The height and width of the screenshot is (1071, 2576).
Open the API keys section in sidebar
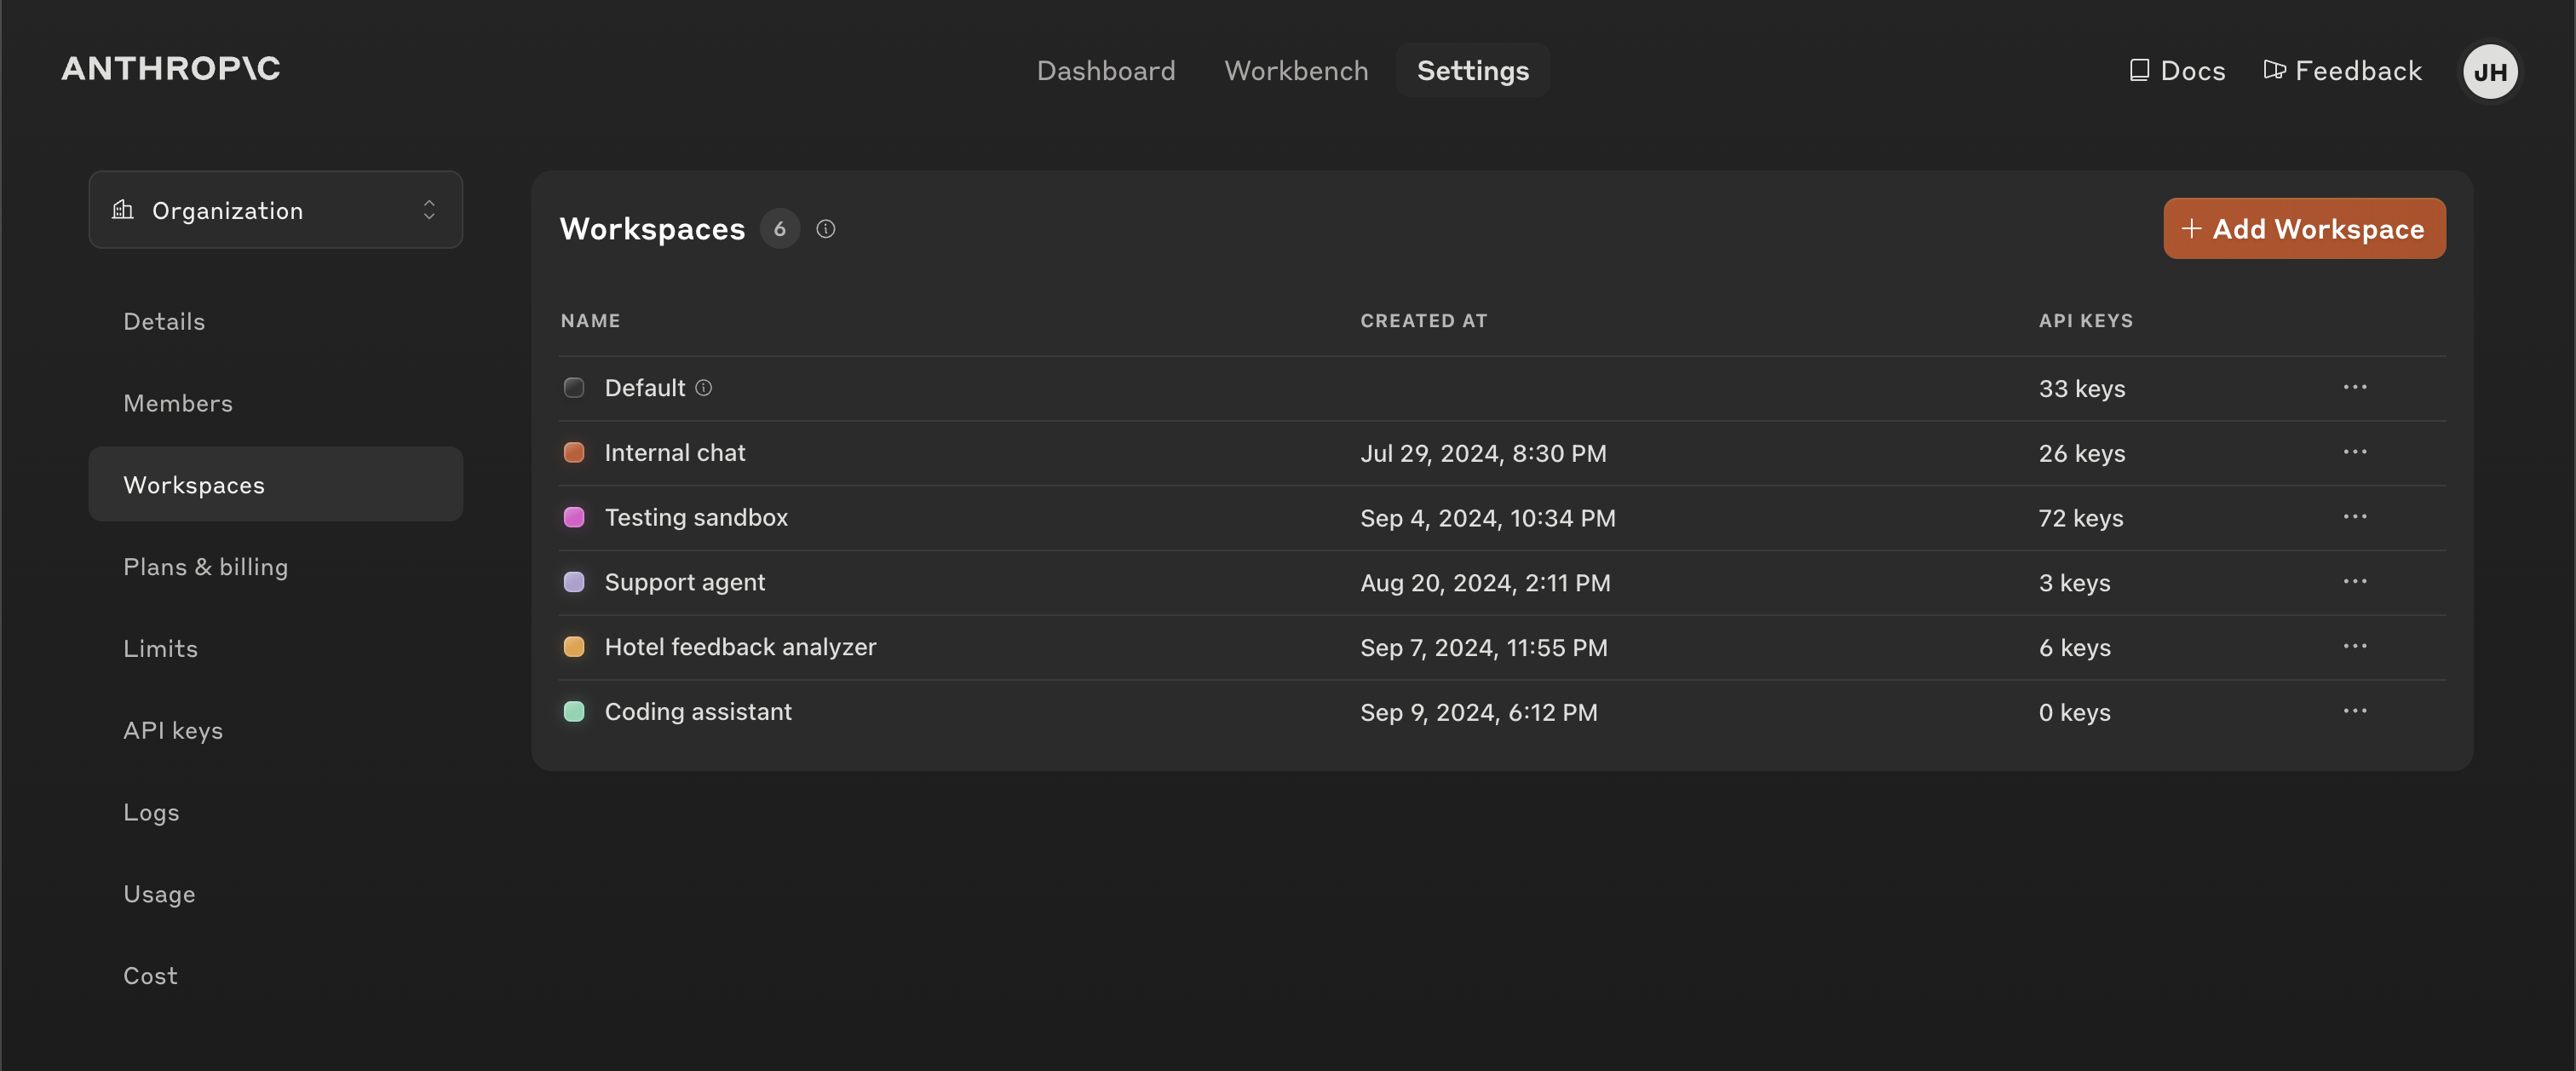173,730
